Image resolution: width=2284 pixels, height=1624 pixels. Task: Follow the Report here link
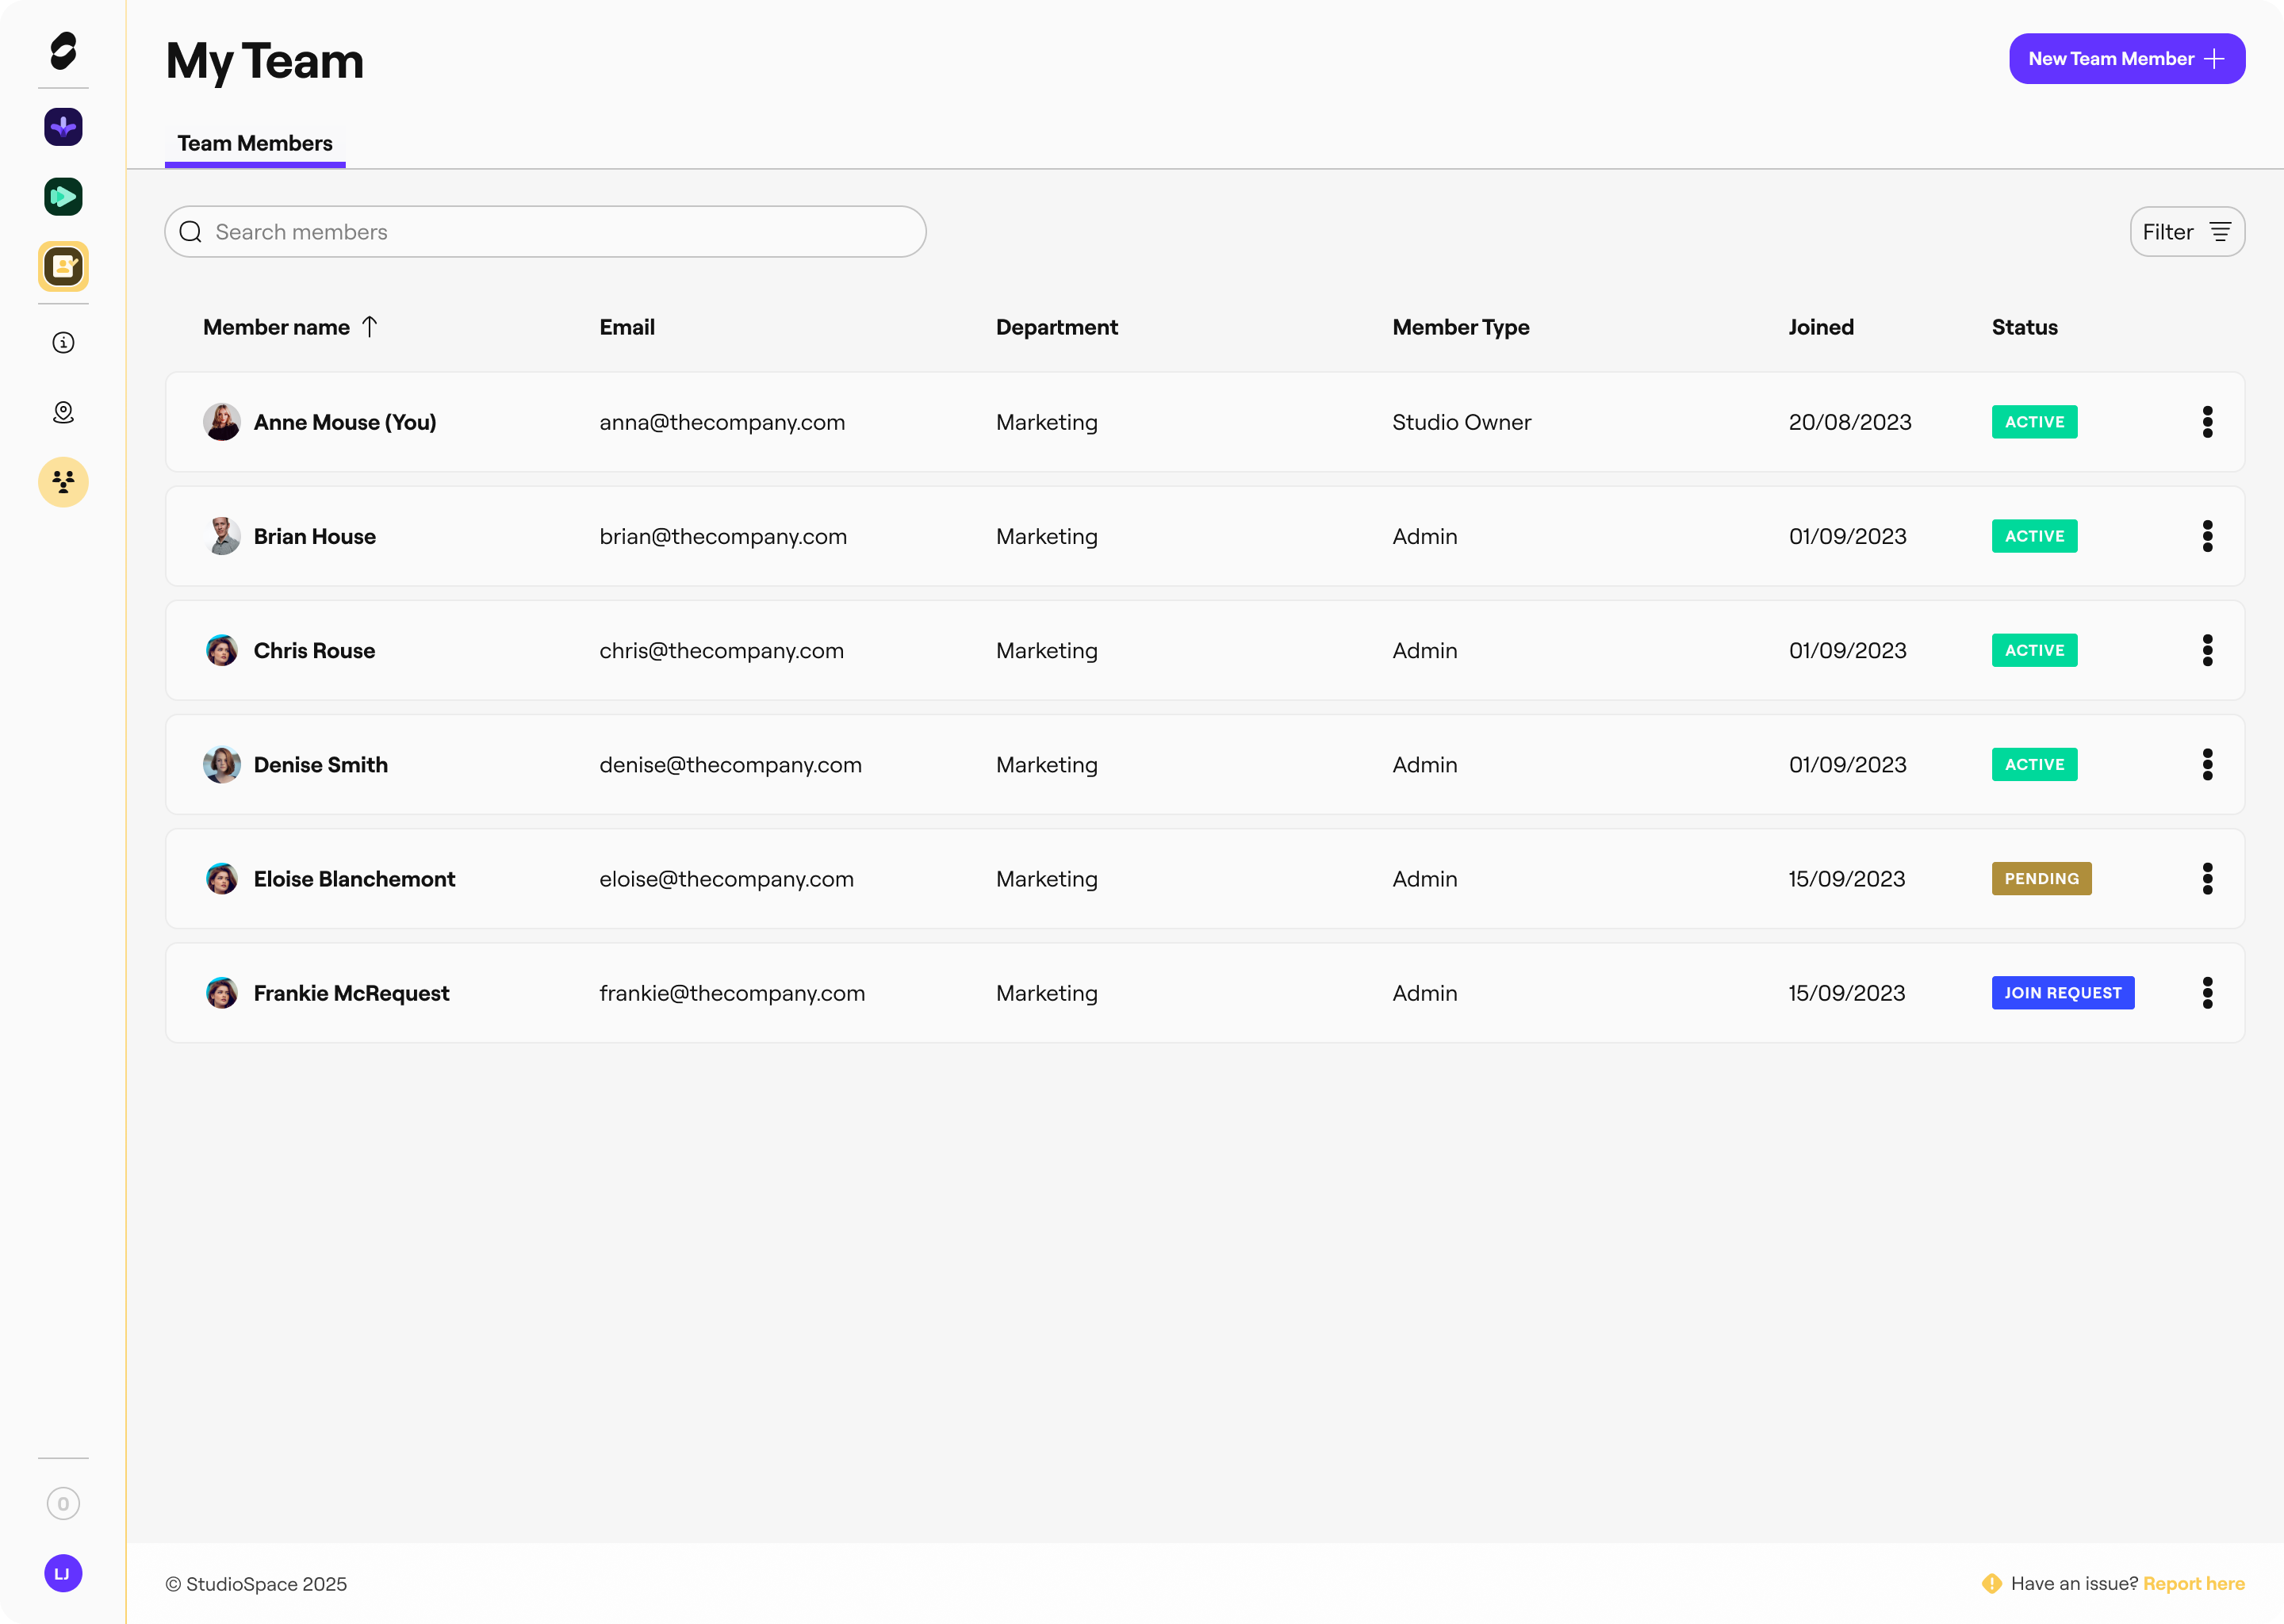point(2194,1583)
